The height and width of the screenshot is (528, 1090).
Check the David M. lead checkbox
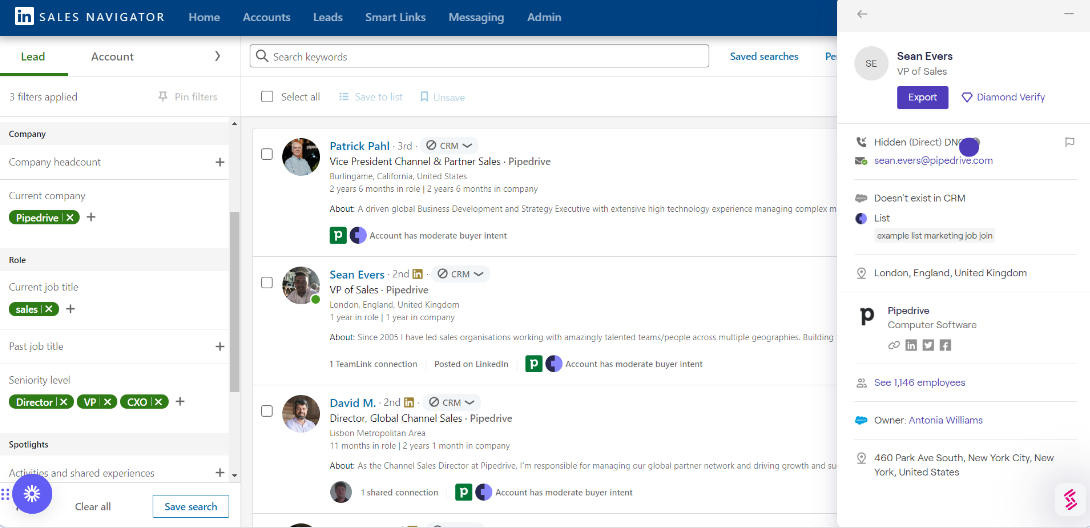[267, 411]
